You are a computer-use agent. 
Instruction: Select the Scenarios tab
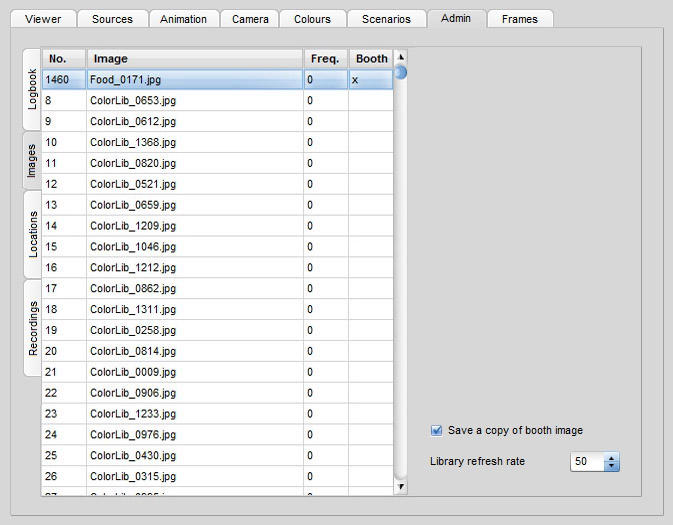[385, 19]
